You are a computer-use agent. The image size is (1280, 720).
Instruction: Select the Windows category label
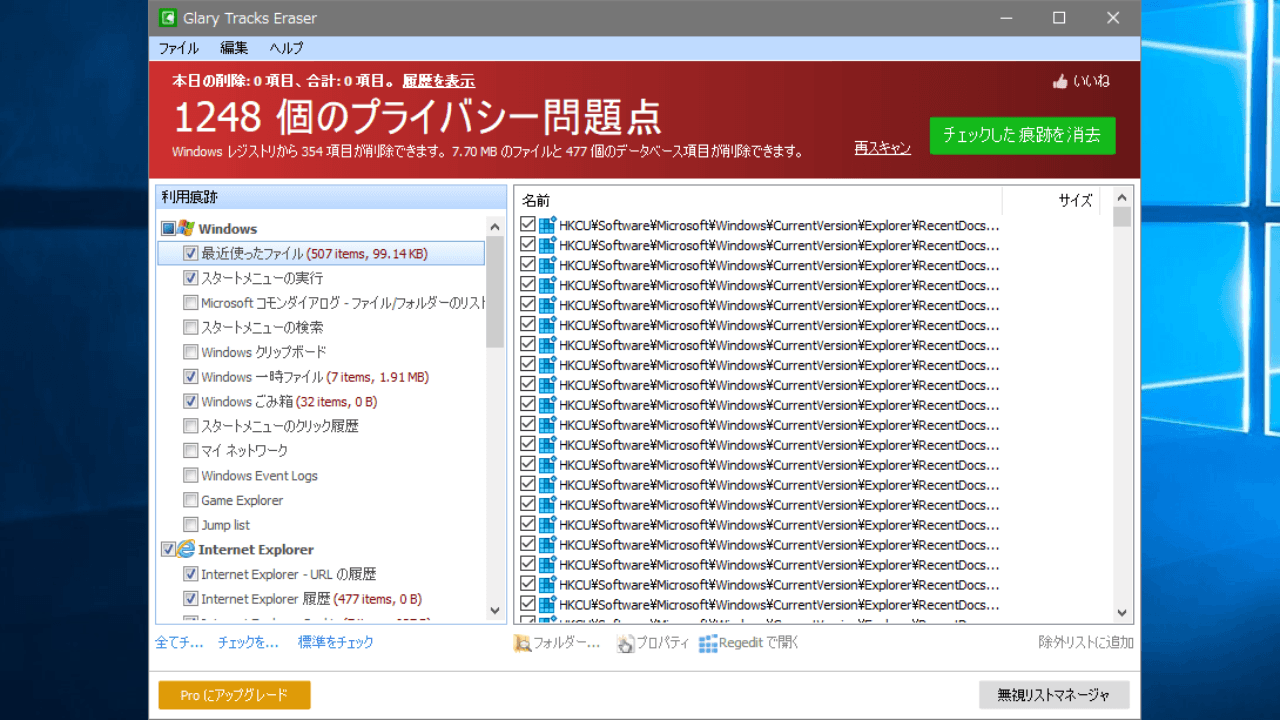tap(228, 229)
